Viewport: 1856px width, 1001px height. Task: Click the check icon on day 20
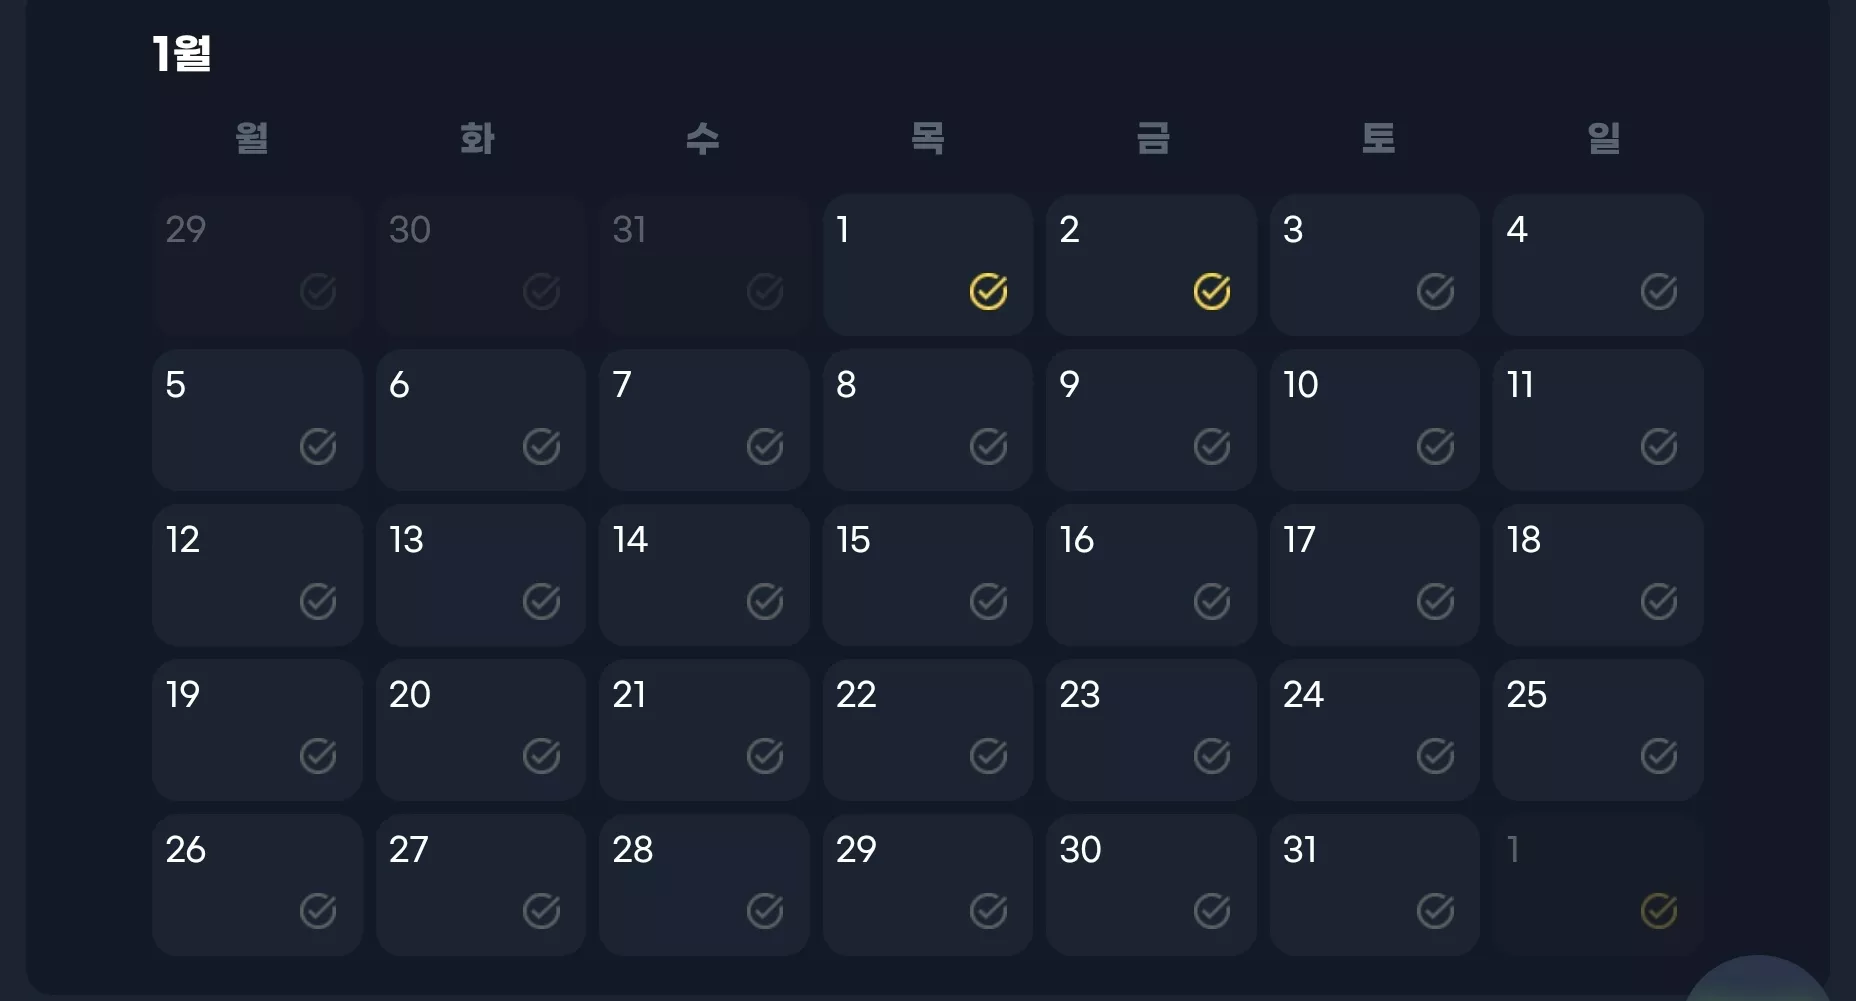tap(541, 757)
